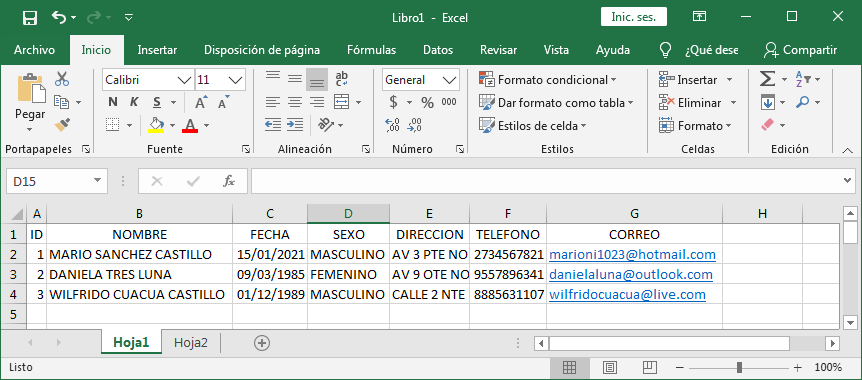Image resolution: width=862 pixels, height=380 pixels.
Task: Open the Archivo tab
Action: click(x=34, y=50)
